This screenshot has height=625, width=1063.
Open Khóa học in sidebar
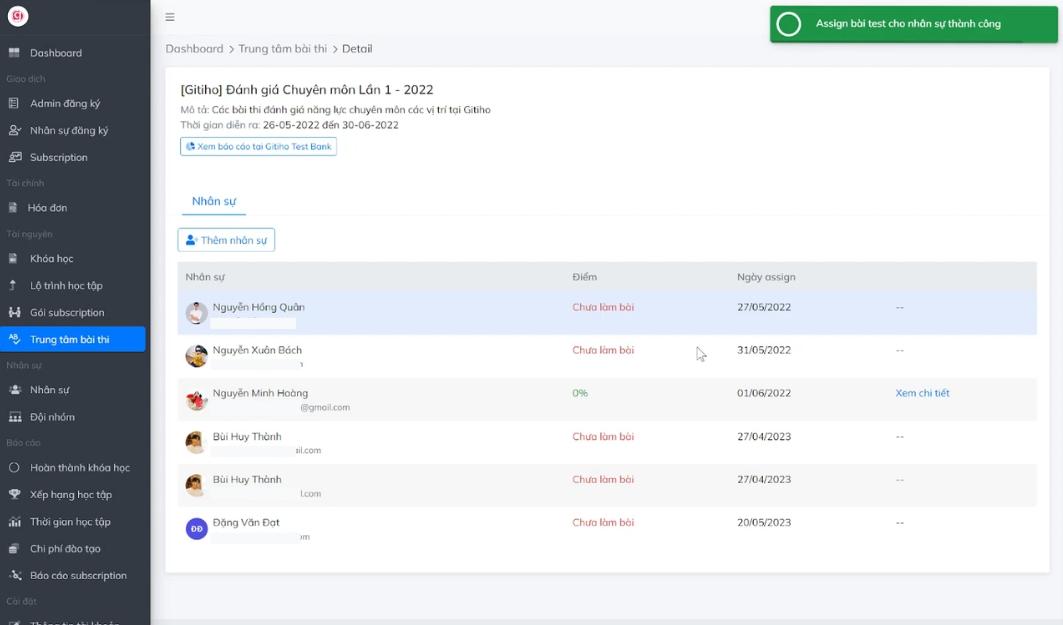[51, 259]
